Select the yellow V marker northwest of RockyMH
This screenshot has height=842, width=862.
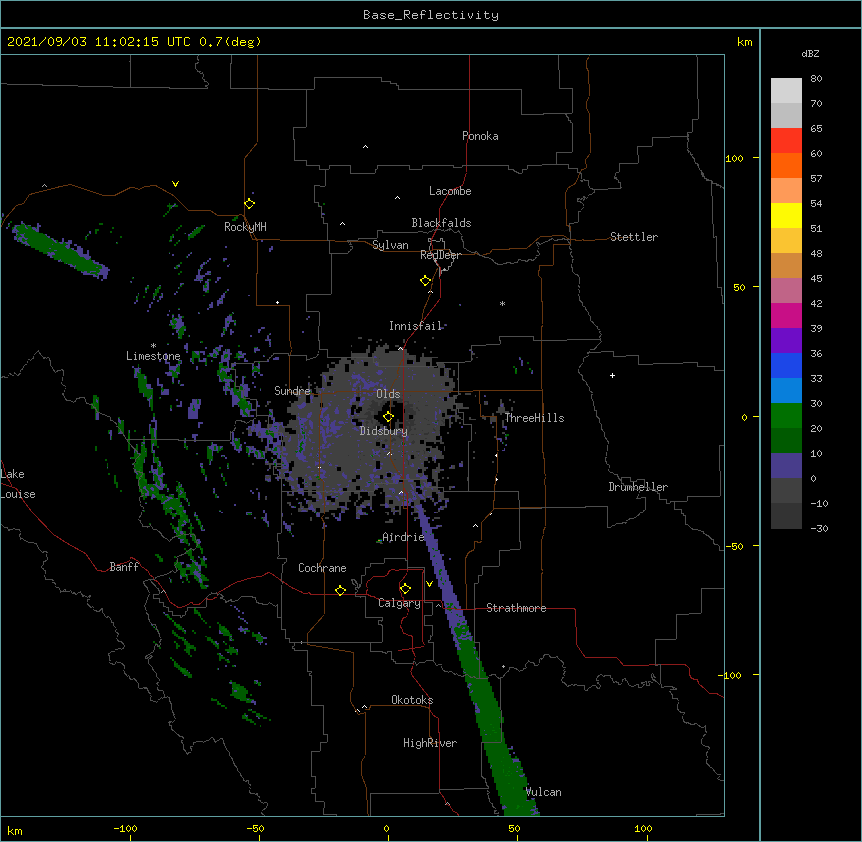pyautogui.click(x=175, y=184)
